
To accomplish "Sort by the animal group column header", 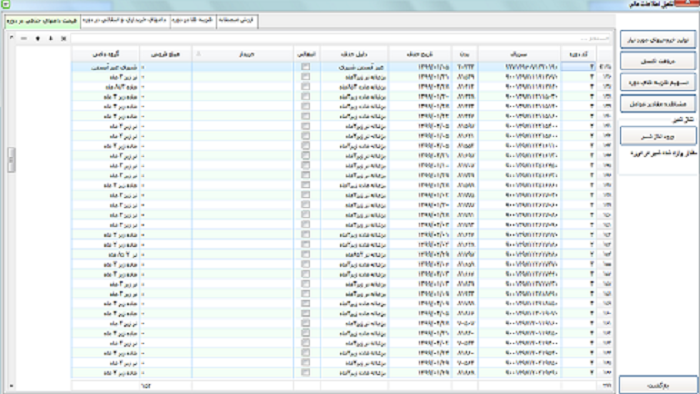I will pos(105,54).
